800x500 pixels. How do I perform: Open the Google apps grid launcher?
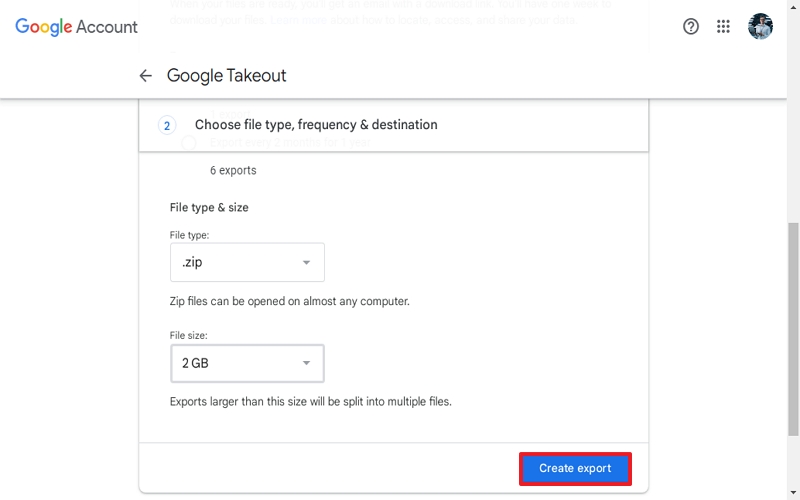(724, 27)
